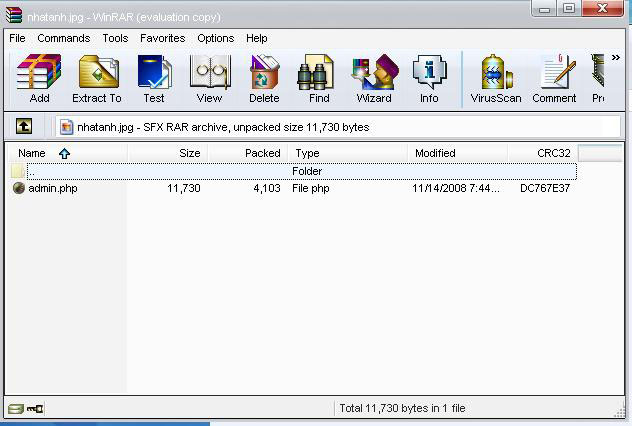
Task: Click the DC767E37 CRC32 value
Action: click(545, 188)
